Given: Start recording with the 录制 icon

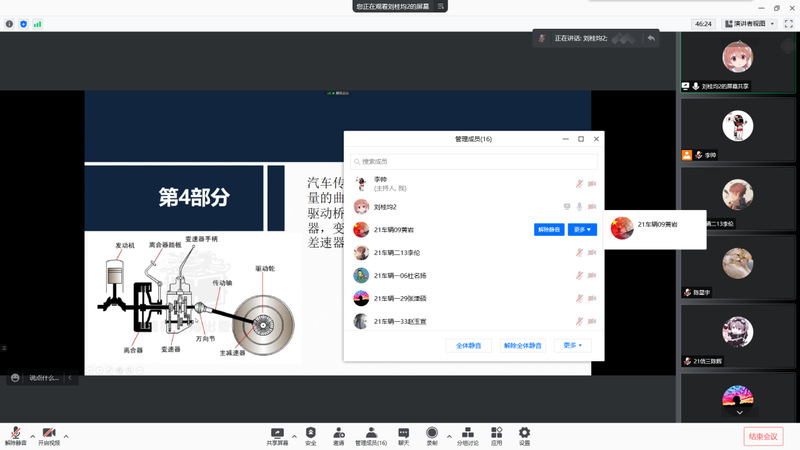Looking at the screenshot, I should click(432, 432).
